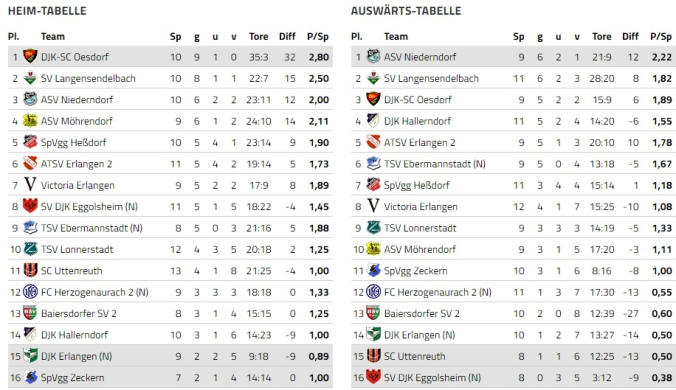This screenshot has height=390, width=676.
Task: Click SV DJK Eggolsheim red crest in away table
Action: pyautogui.click(x=373, y=377)
